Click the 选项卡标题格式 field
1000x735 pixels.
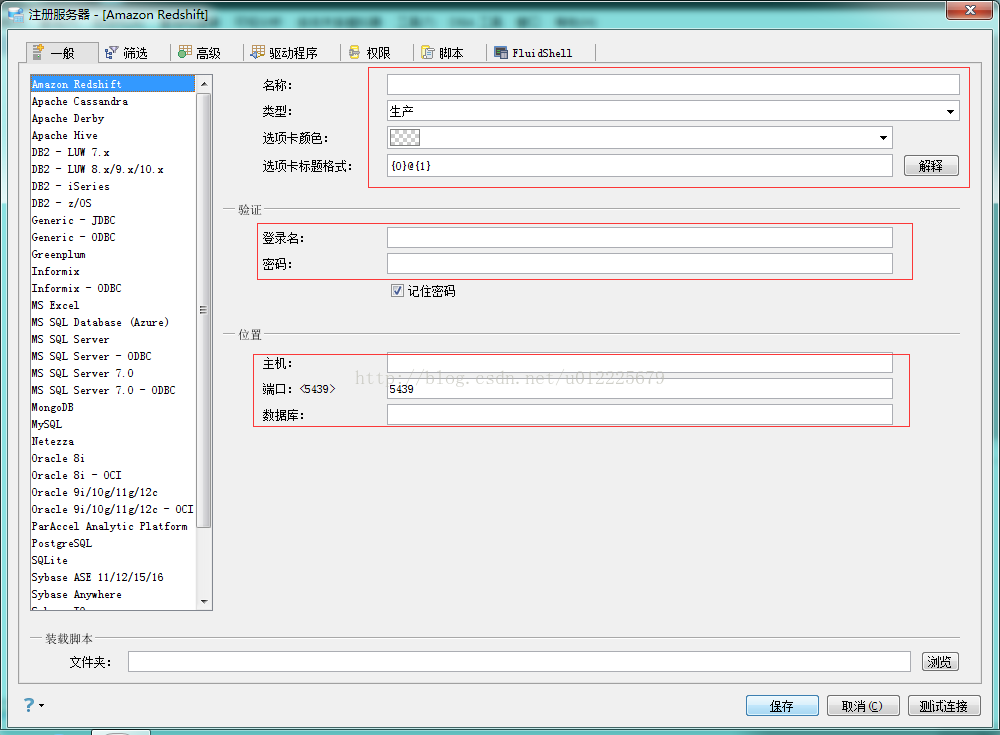[x=640, y=166]
